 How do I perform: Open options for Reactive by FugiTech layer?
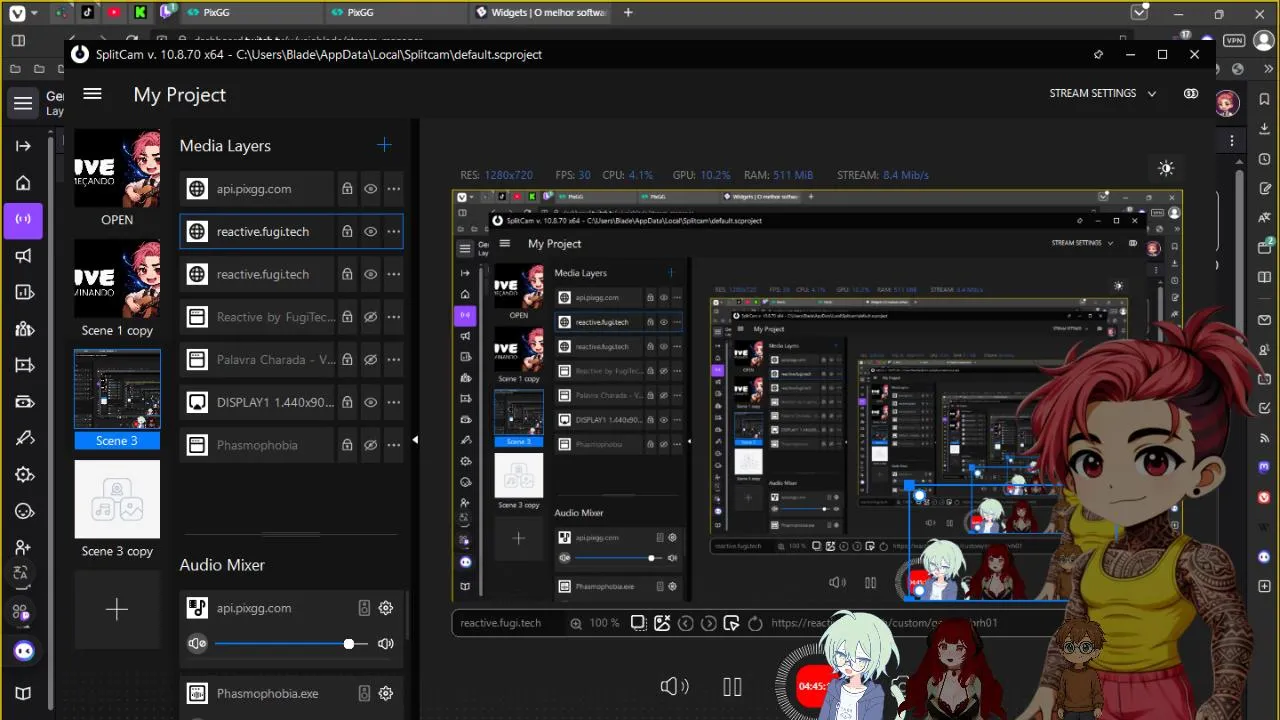394,317
